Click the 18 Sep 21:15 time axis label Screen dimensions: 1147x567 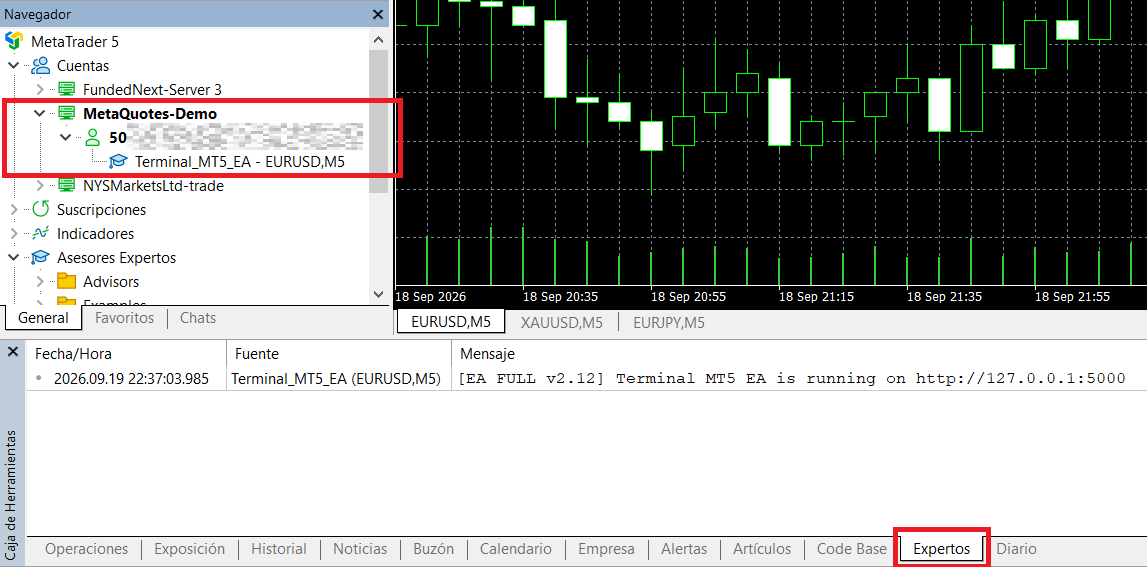tap(816, 297)
